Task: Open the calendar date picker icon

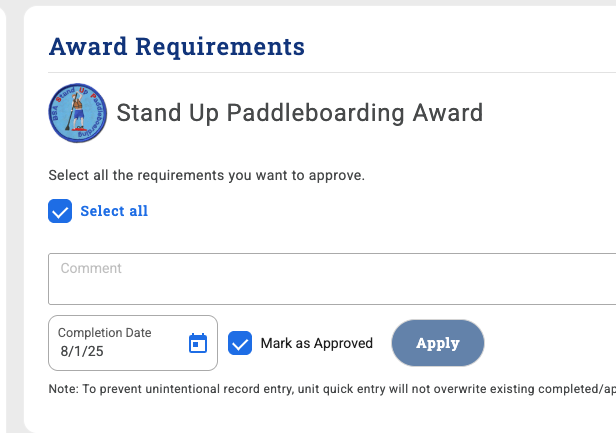Action: pos(198,344)
